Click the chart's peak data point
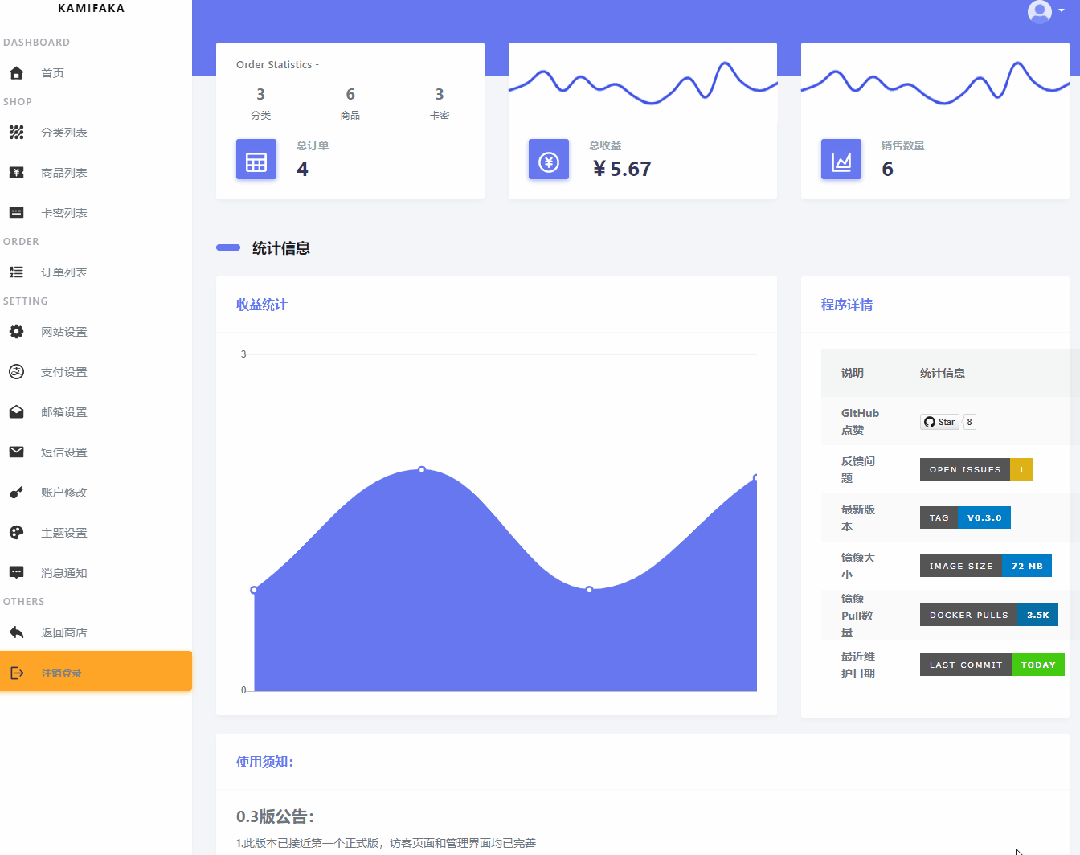 click(422, 469)
